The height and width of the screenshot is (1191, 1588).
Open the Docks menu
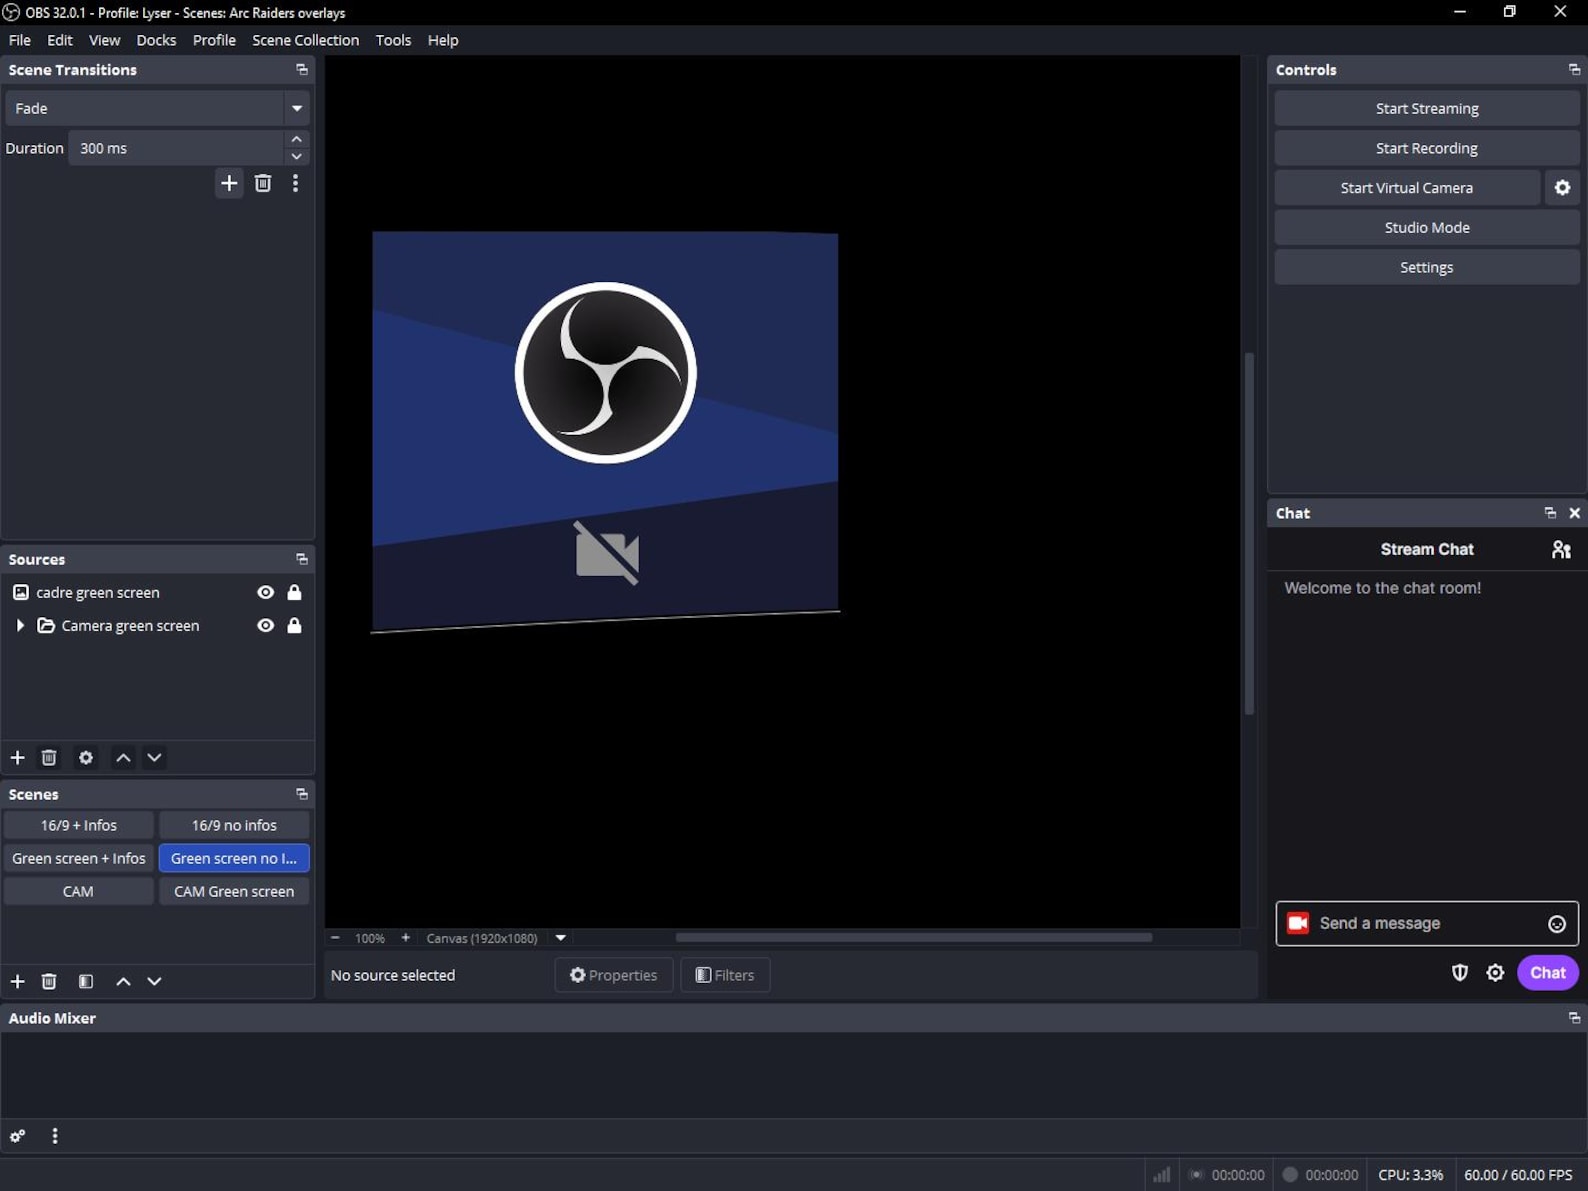point(156,40)
